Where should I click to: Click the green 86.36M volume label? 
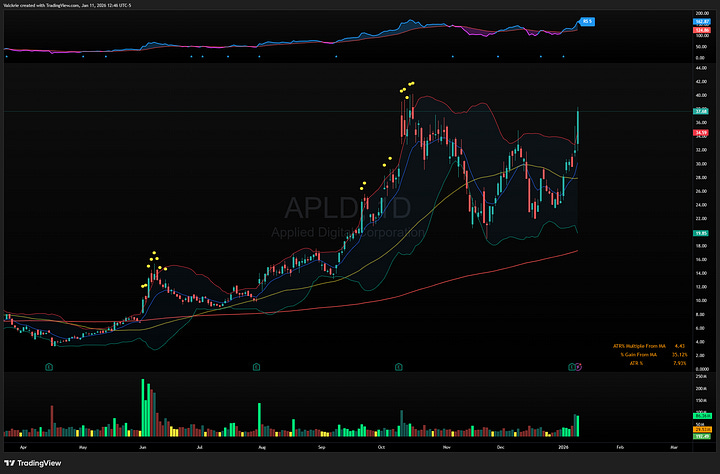[x=702, y=416]
